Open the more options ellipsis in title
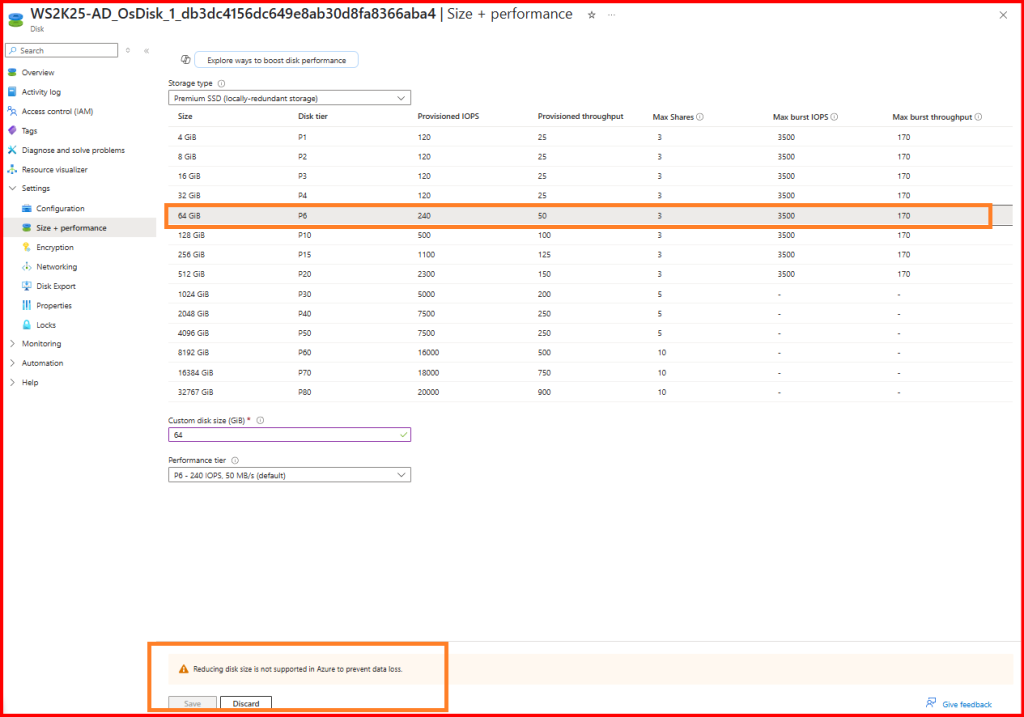1024x717 pixels. point(611,15)
